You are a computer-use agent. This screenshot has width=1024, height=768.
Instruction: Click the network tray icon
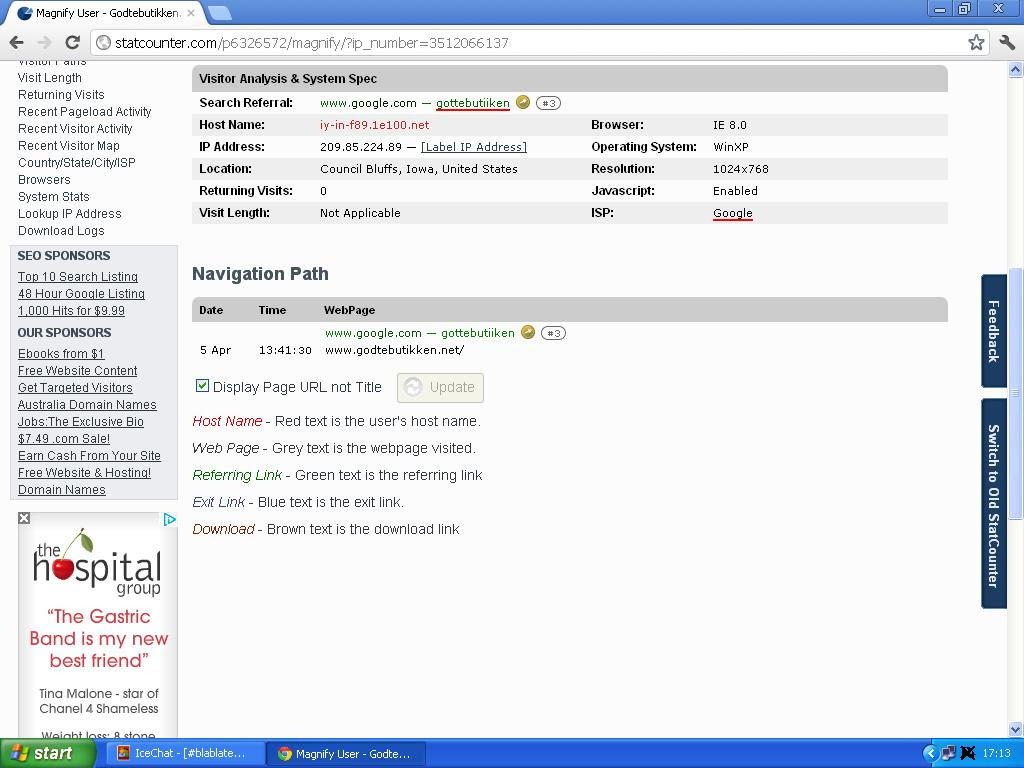948,753
